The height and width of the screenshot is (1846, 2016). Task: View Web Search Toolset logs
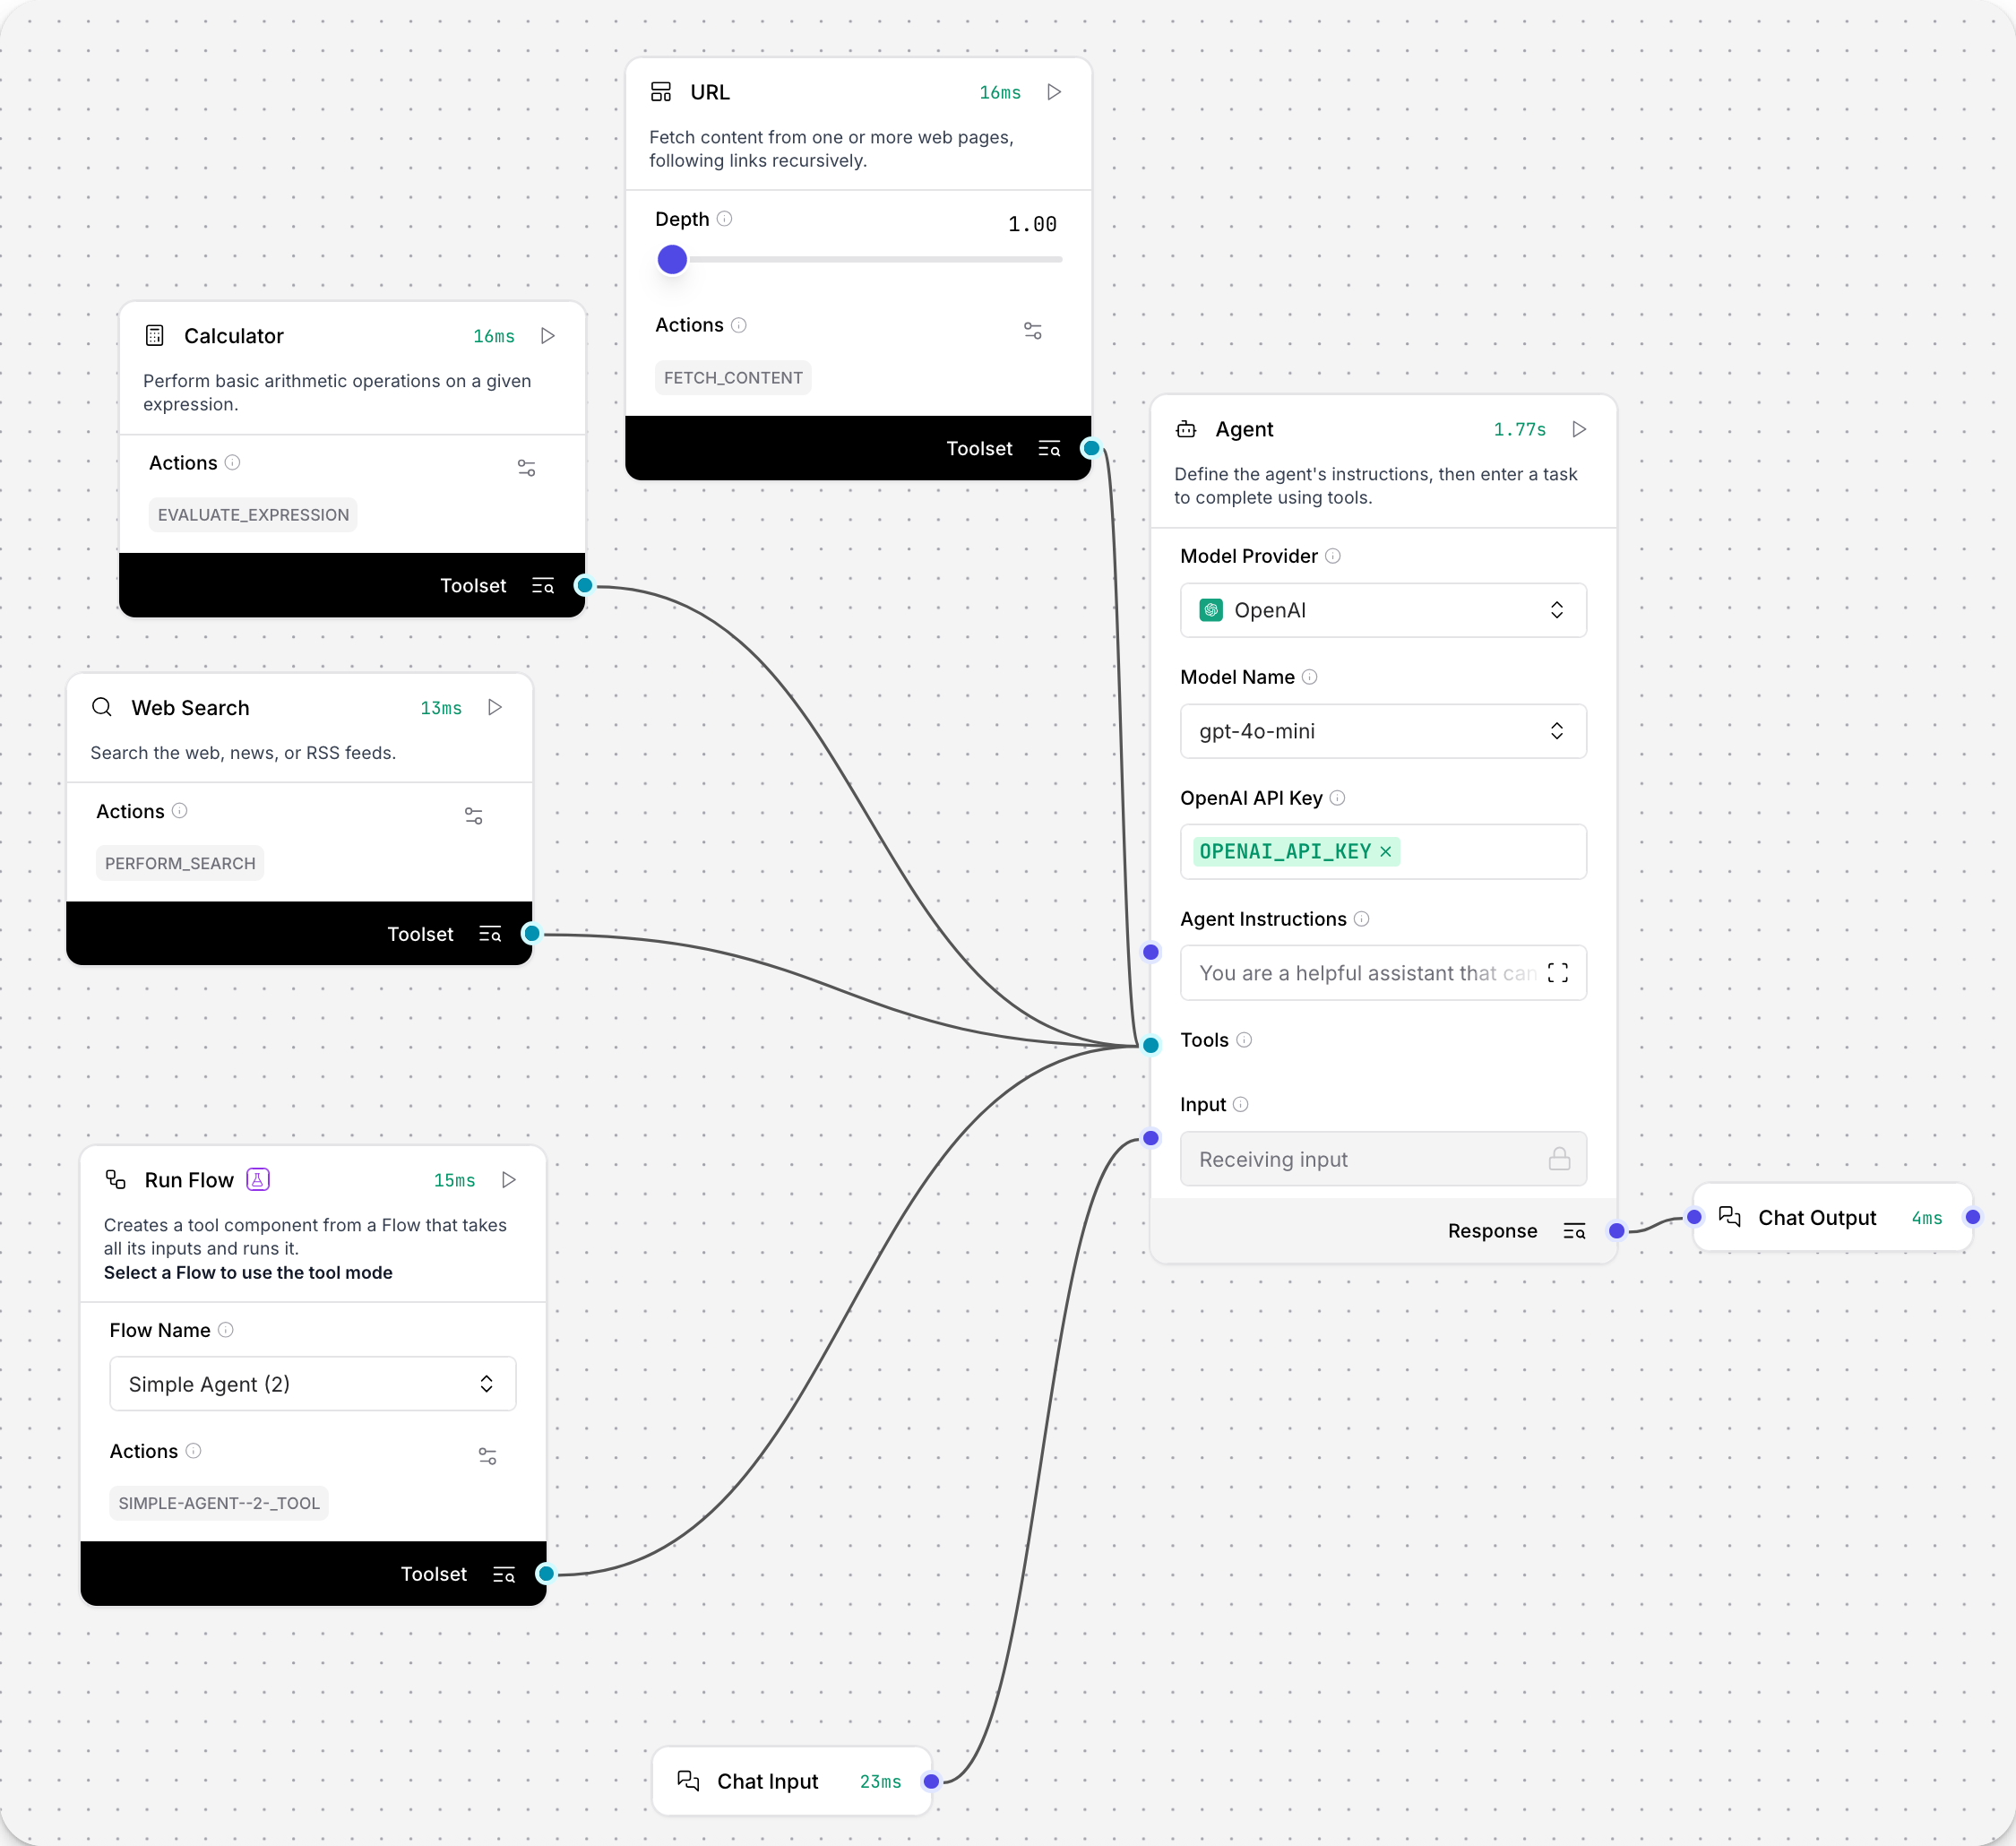tap(490, 933)
